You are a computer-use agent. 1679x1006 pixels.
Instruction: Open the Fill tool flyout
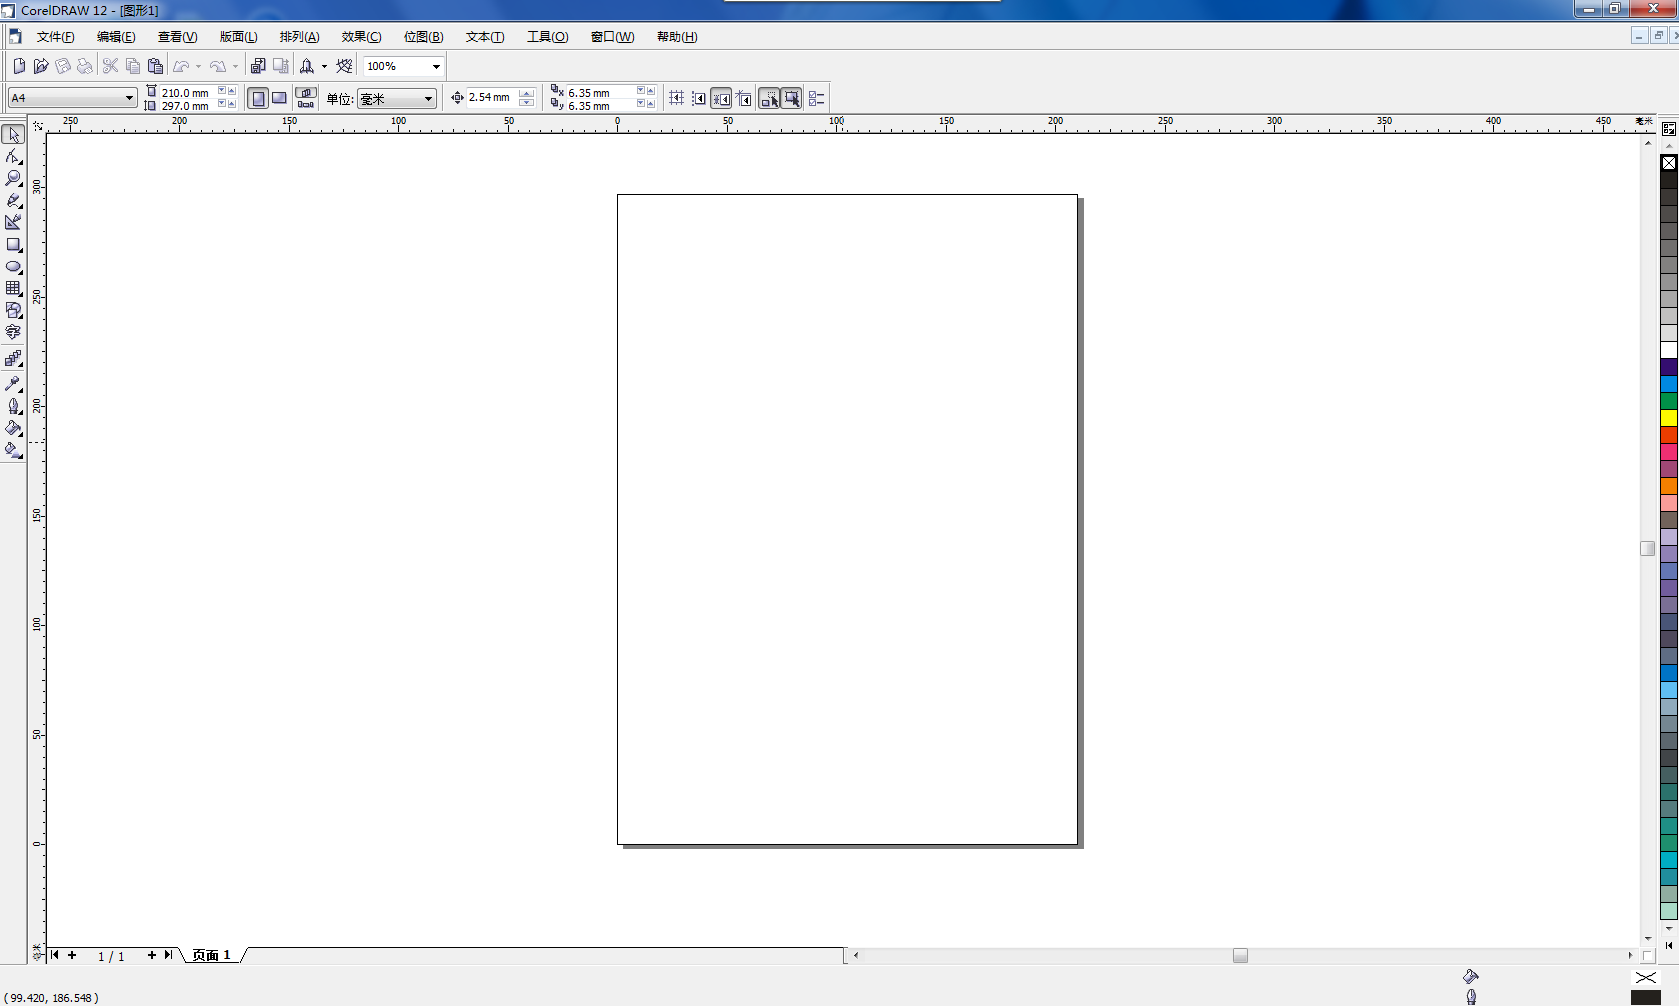pyautogui.click(x=14, y=429)
